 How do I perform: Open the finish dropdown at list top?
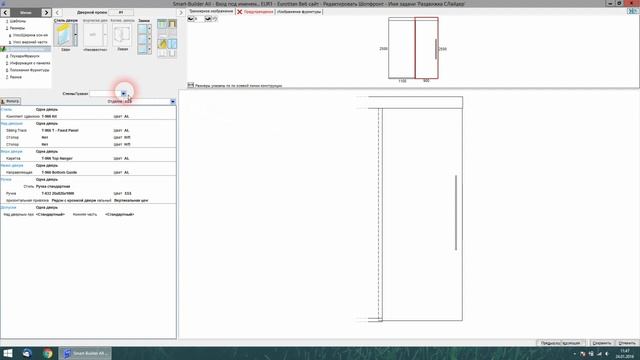[x=173, y=101]
